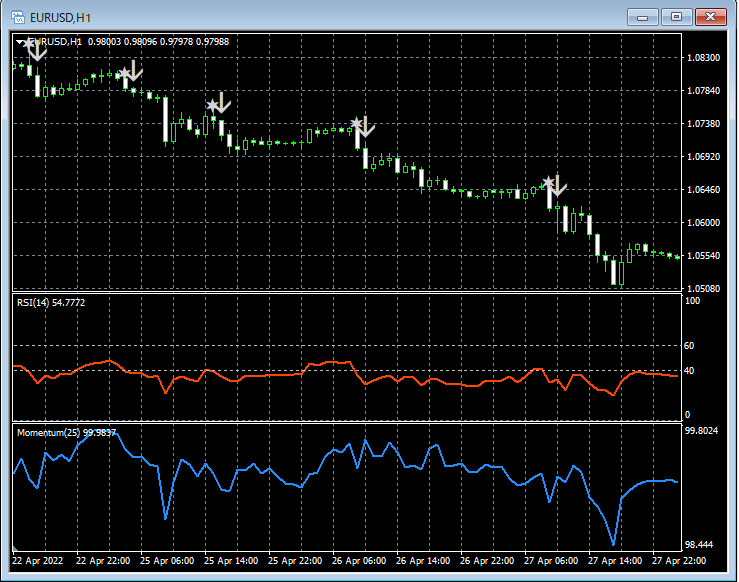Click the small triangle before EURUSD,H1 chart label
This screenshot has height=582, width=739.
(x=19, y=42)
